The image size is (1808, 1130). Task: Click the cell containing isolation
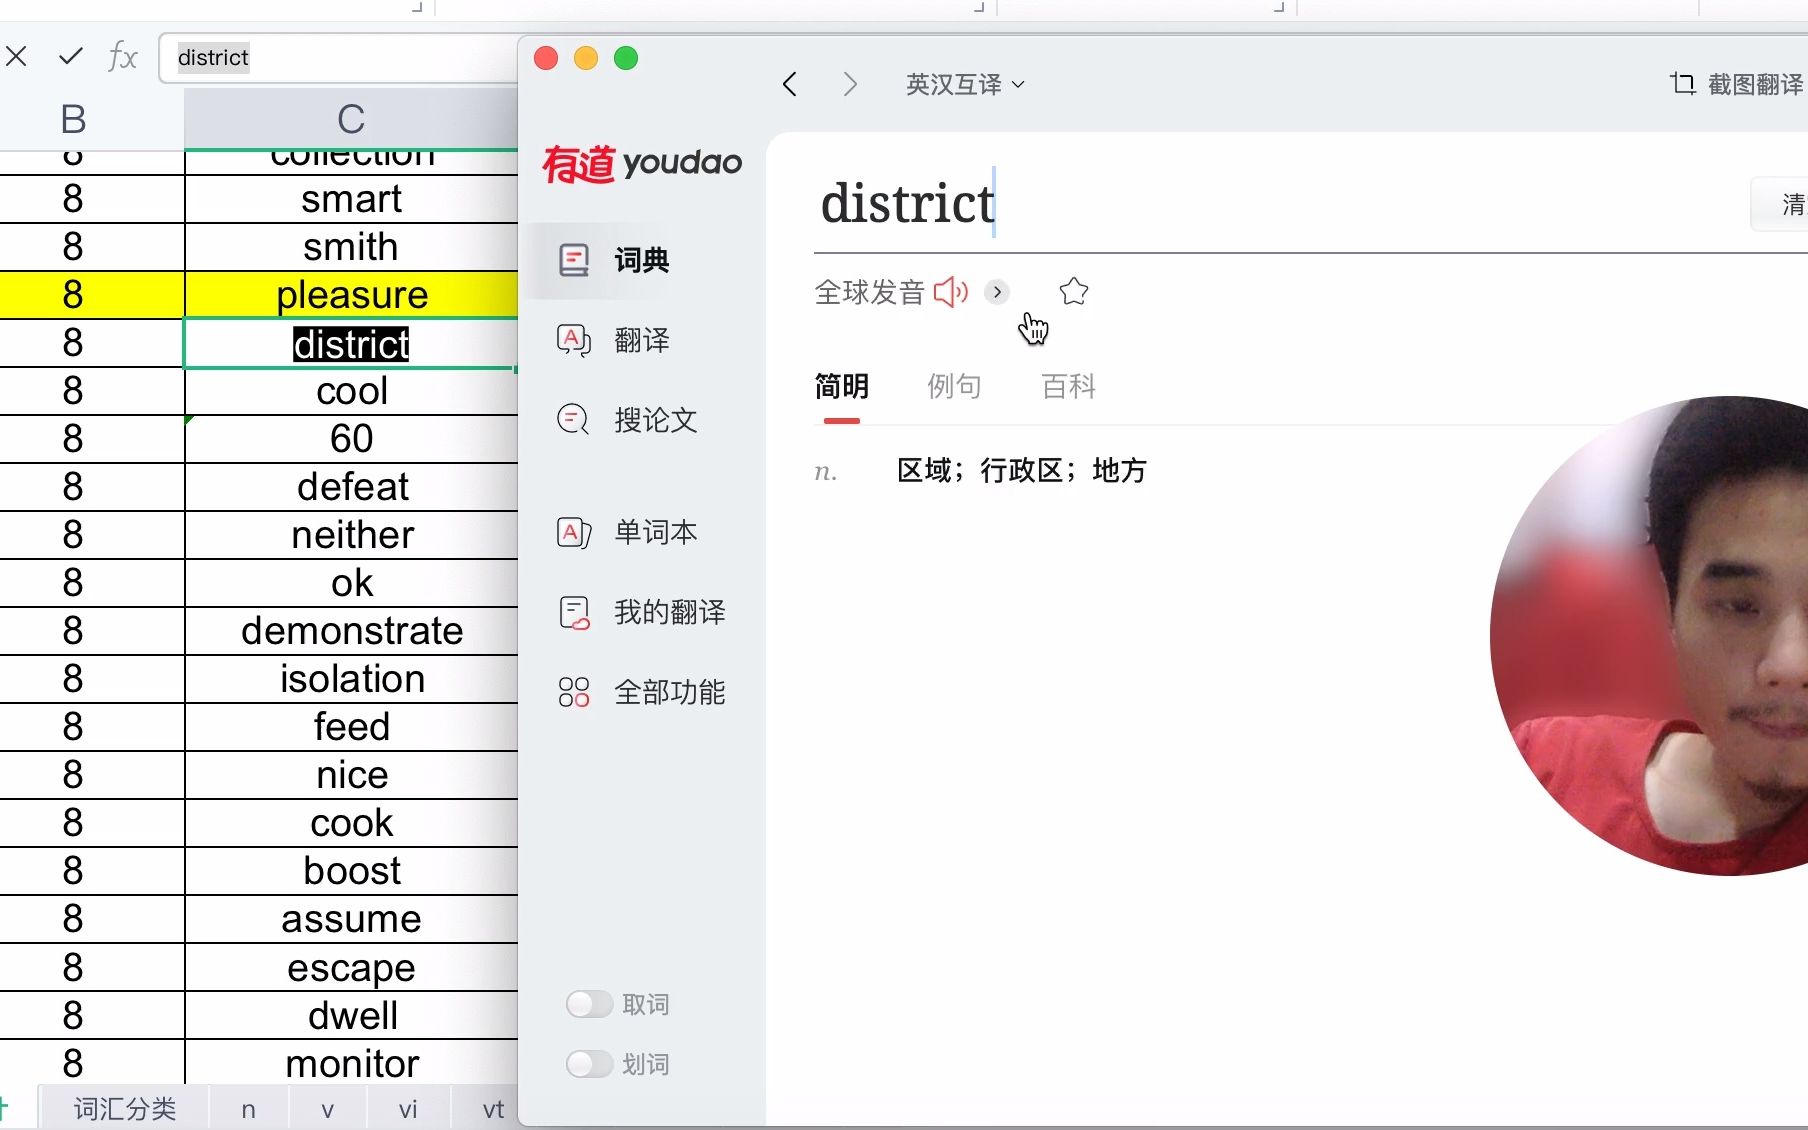click(x=352, y=679)
